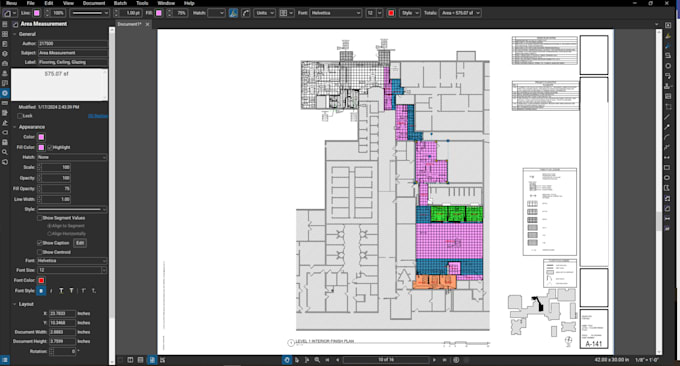Toggle the Bold font style button

[x=41, y=291]
